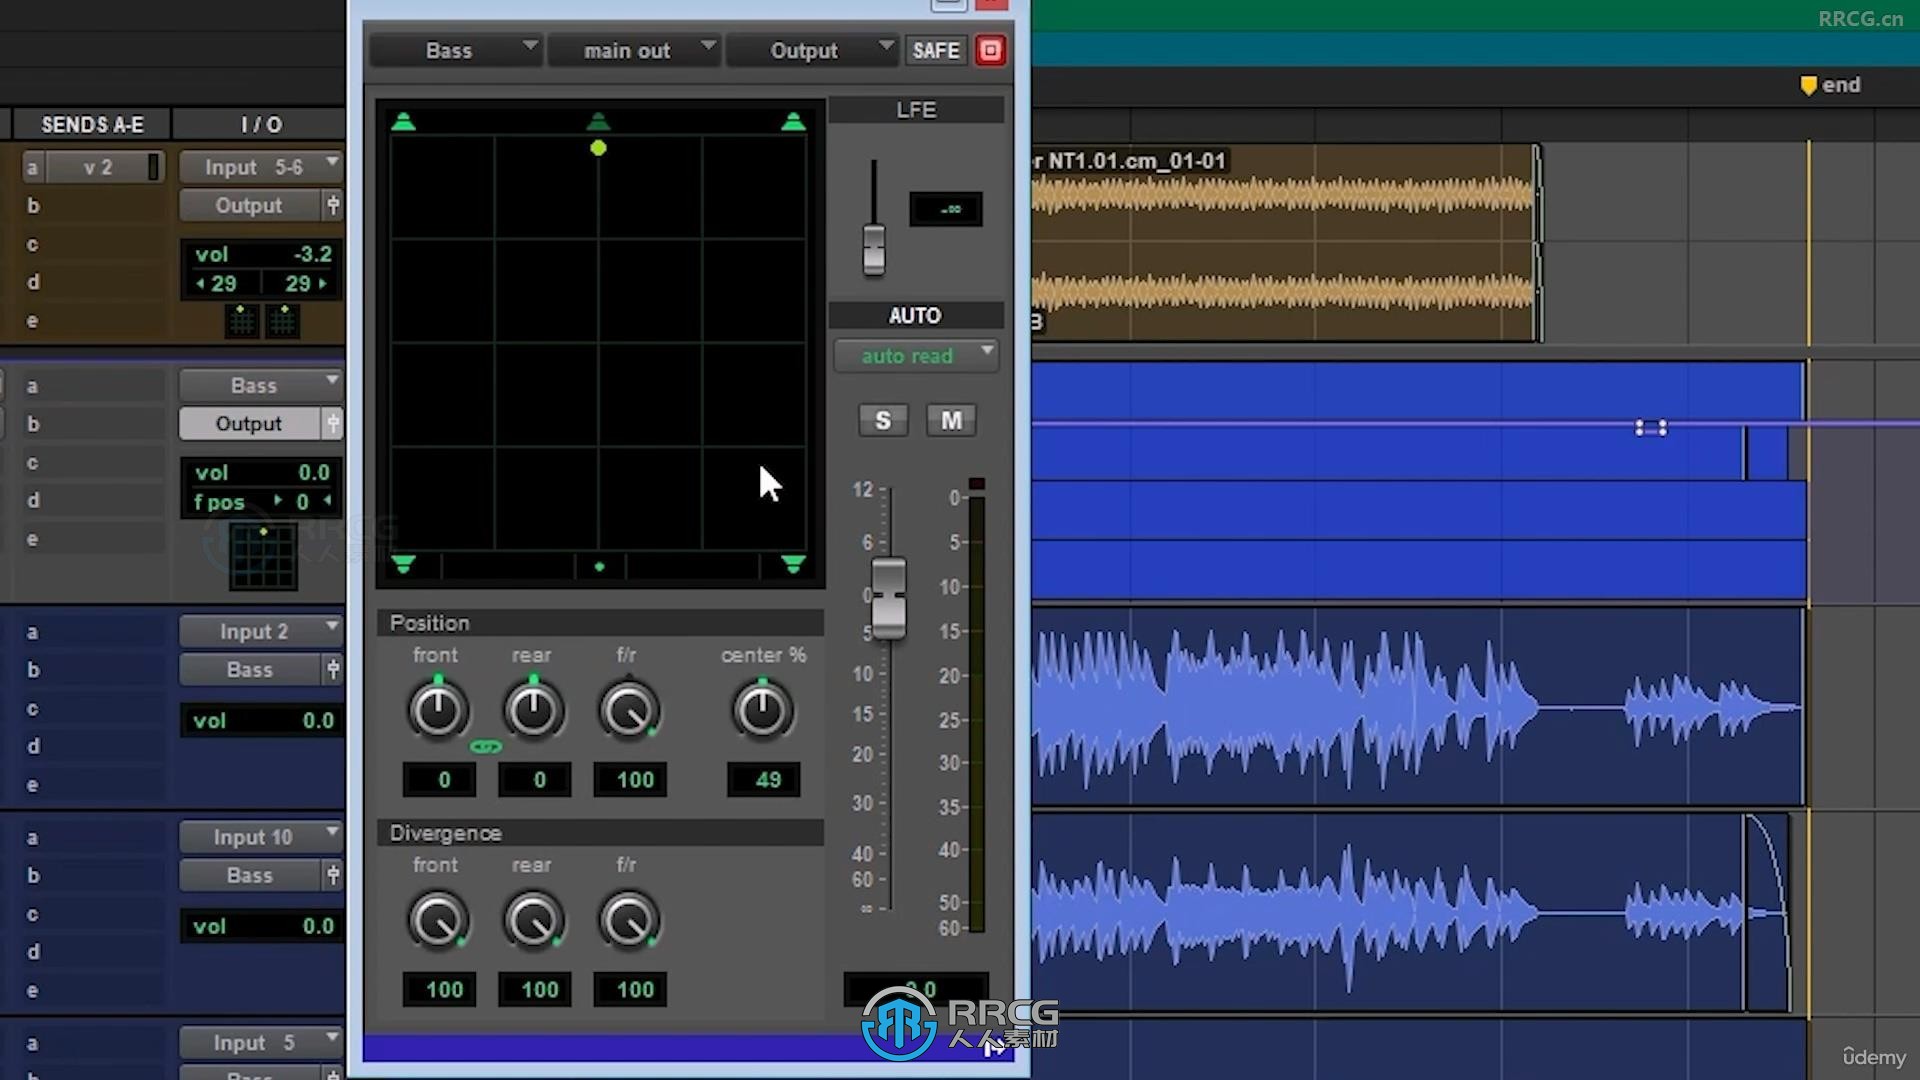This screenshot has width=1920, height=1080.
Task: Solo the track with the S button
Action: click(x=883, y=420)
